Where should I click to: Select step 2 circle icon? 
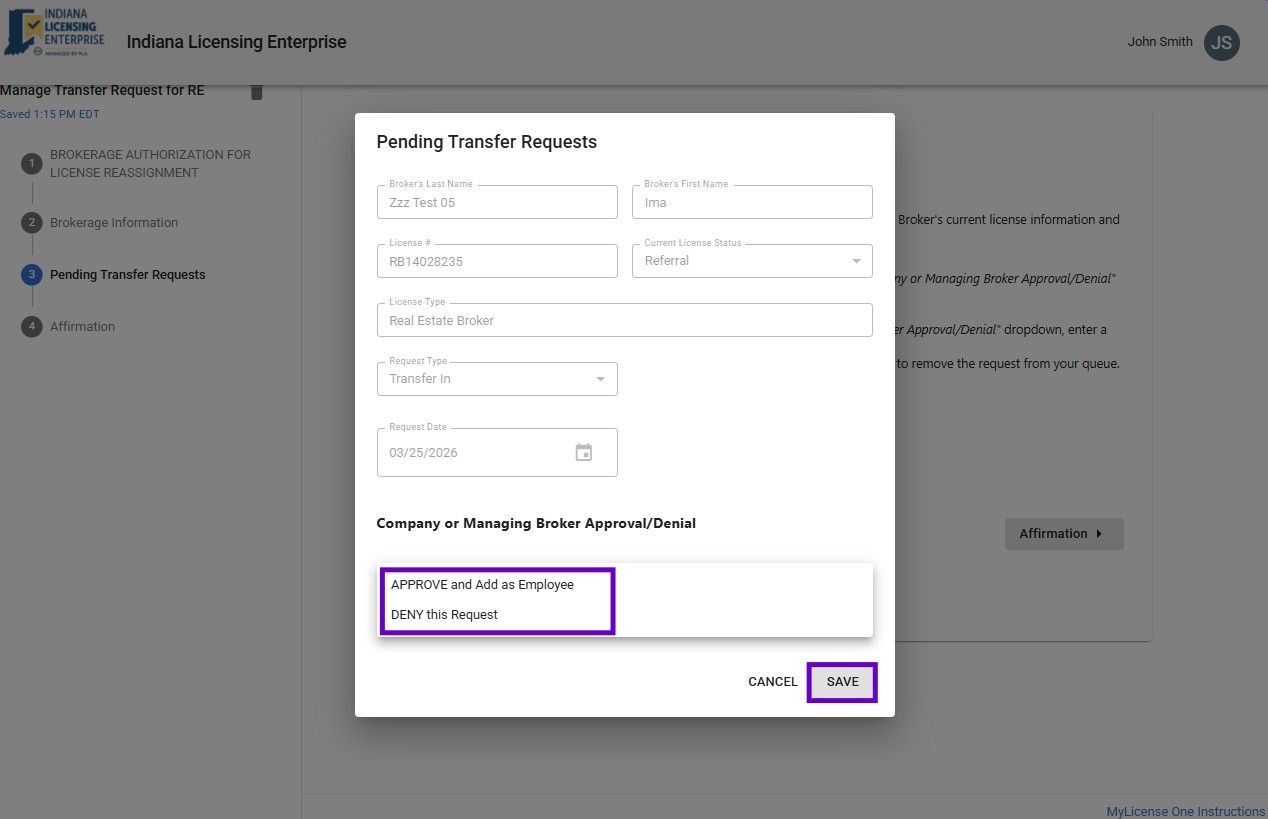(x=32, y=223)
